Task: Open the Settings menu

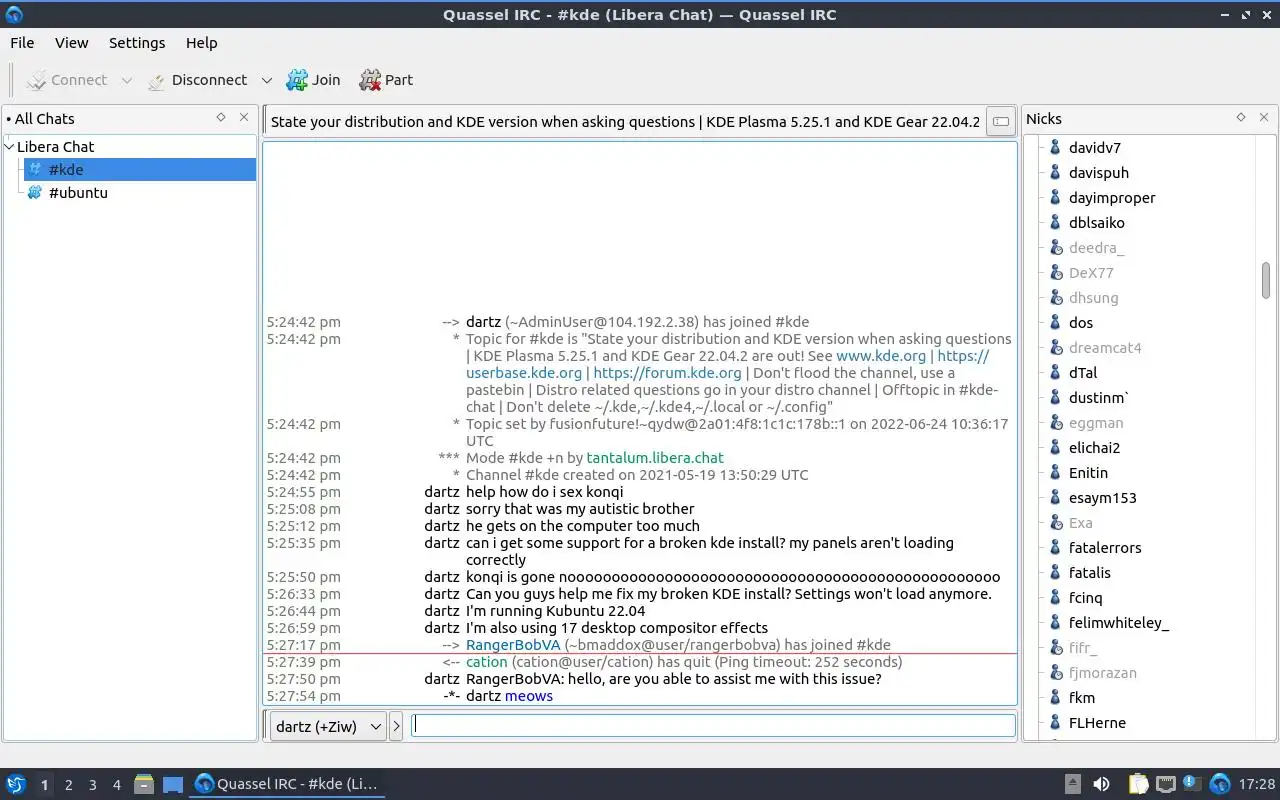Action: pyautogui.click(x=137, y=43)
